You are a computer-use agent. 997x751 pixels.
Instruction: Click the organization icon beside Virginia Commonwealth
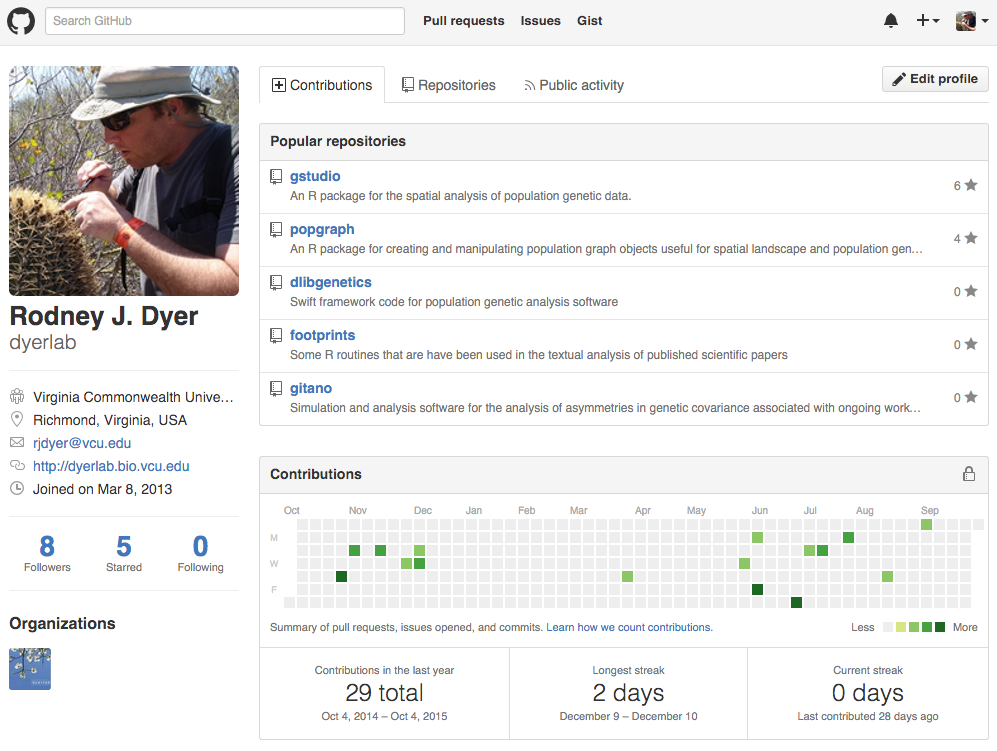pos(17,396)
